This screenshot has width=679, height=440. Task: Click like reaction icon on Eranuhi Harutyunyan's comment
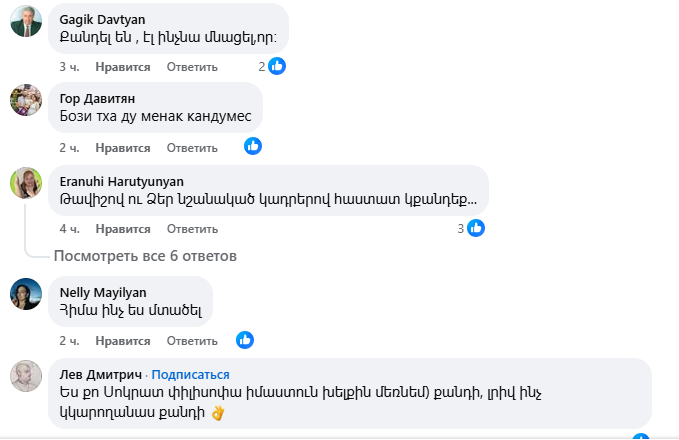coord(476,228)
